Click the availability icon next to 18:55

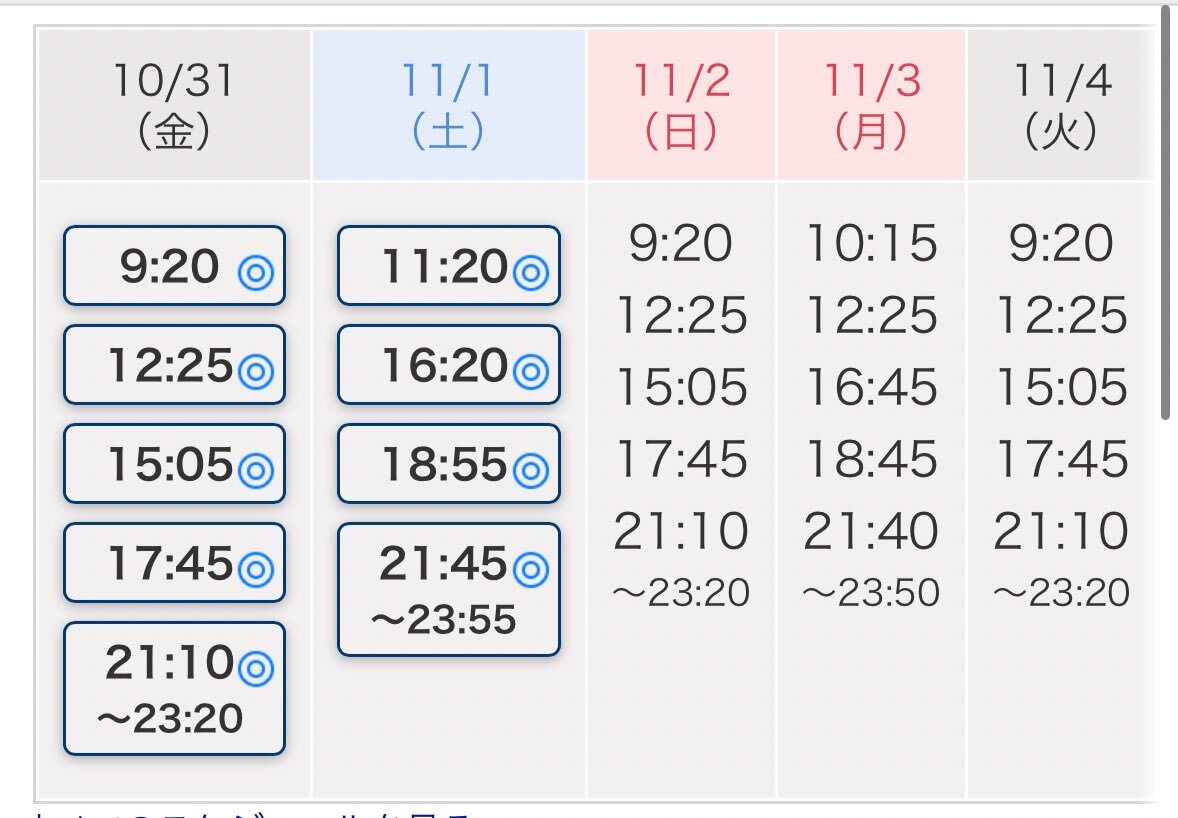tap(531, 470)
